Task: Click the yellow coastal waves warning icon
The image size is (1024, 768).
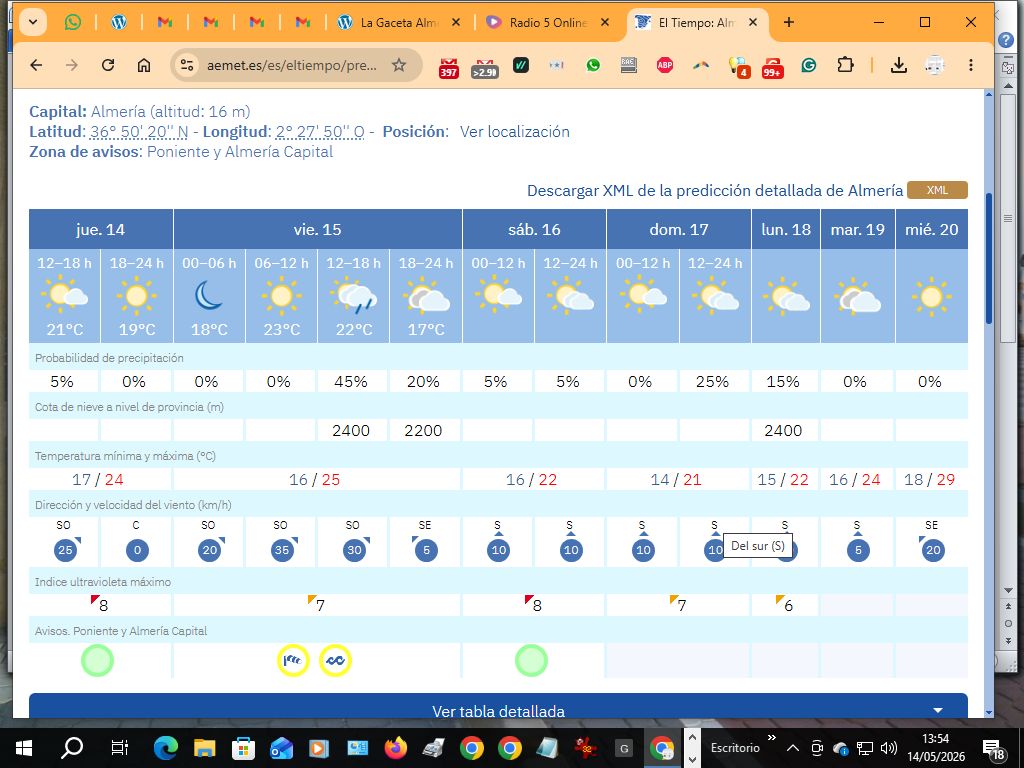Action: [335, 660]
